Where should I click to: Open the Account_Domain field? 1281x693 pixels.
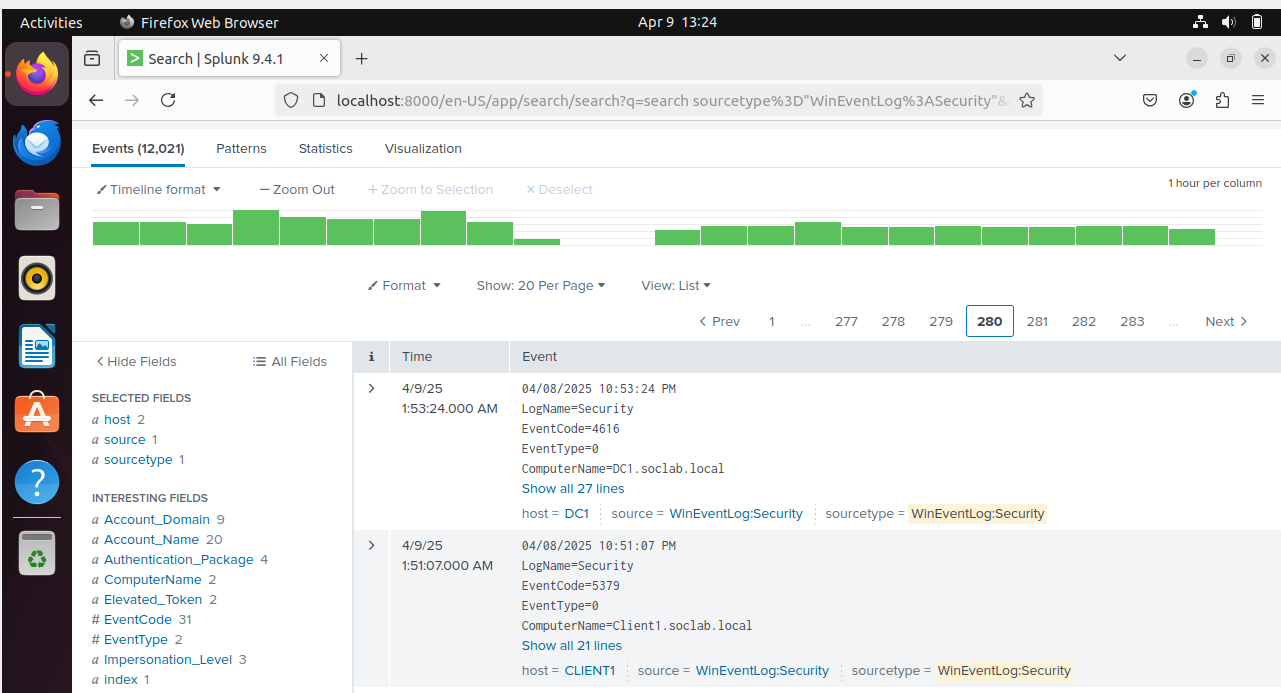point(157,519)
